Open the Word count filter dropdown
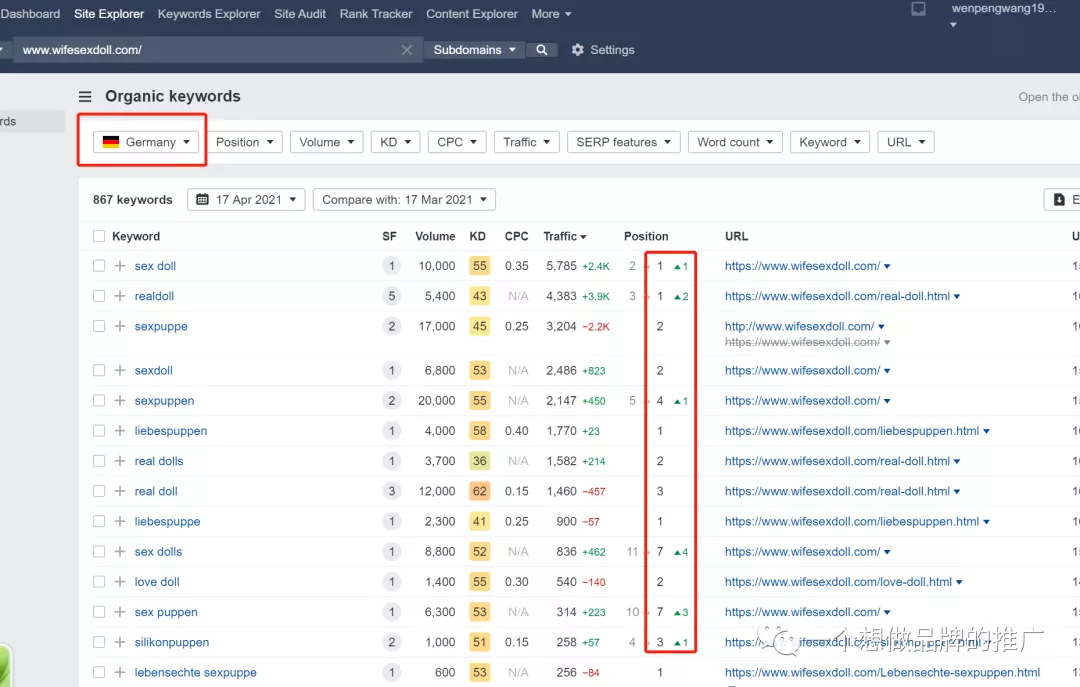Image resolution: width=1080 pixels, height=687 pixels. (x=735, y=142)
